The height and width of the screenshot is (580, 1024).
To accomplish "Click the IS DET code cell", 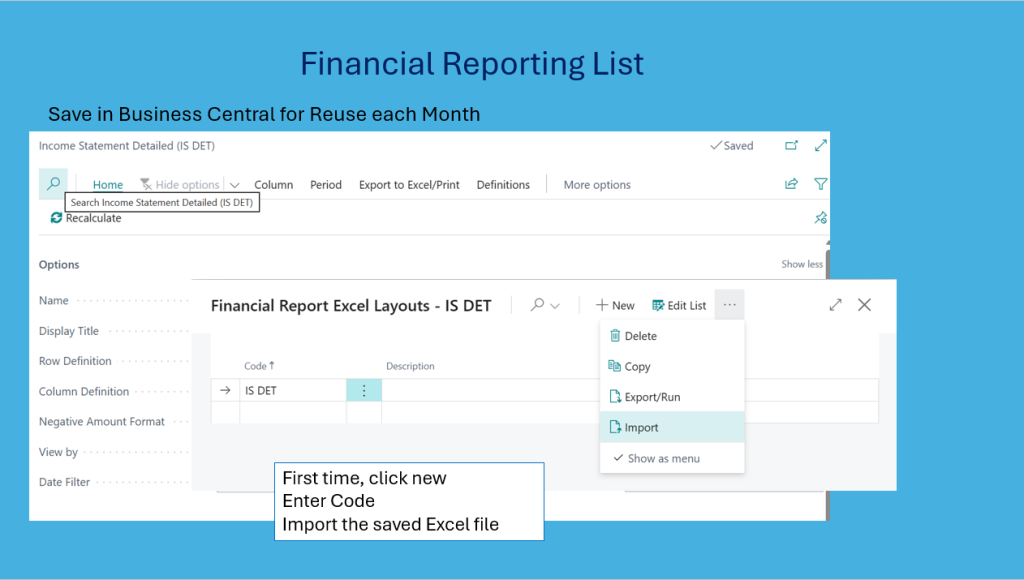I will coord(290,391).
